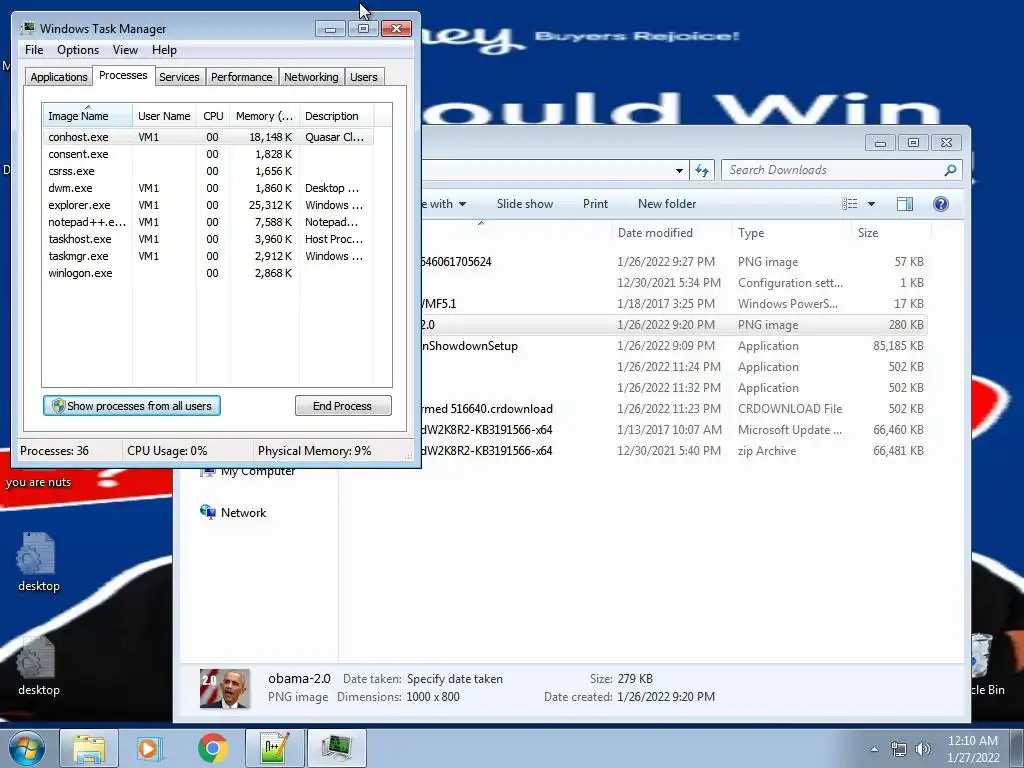
Task: Click Slide show in Explorer toolbar
Action: click(524, 204)
